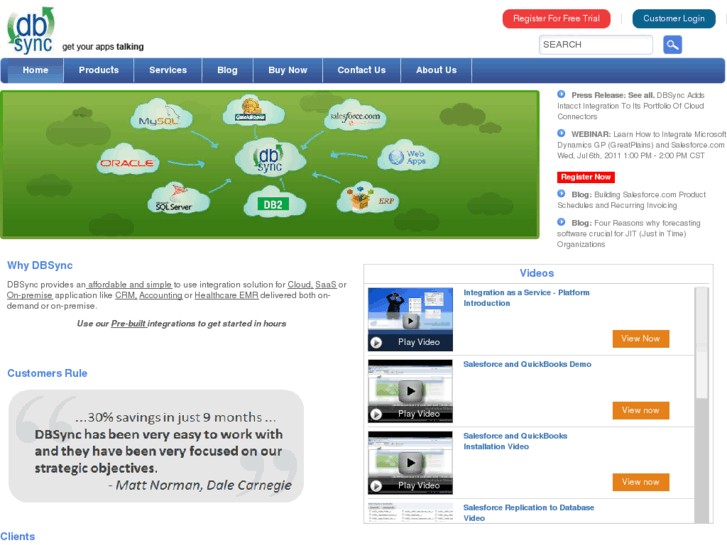This screenshot has height=545, width=727.
Task: Open Contact Us in navigation bar
Action: coord(362,70)
